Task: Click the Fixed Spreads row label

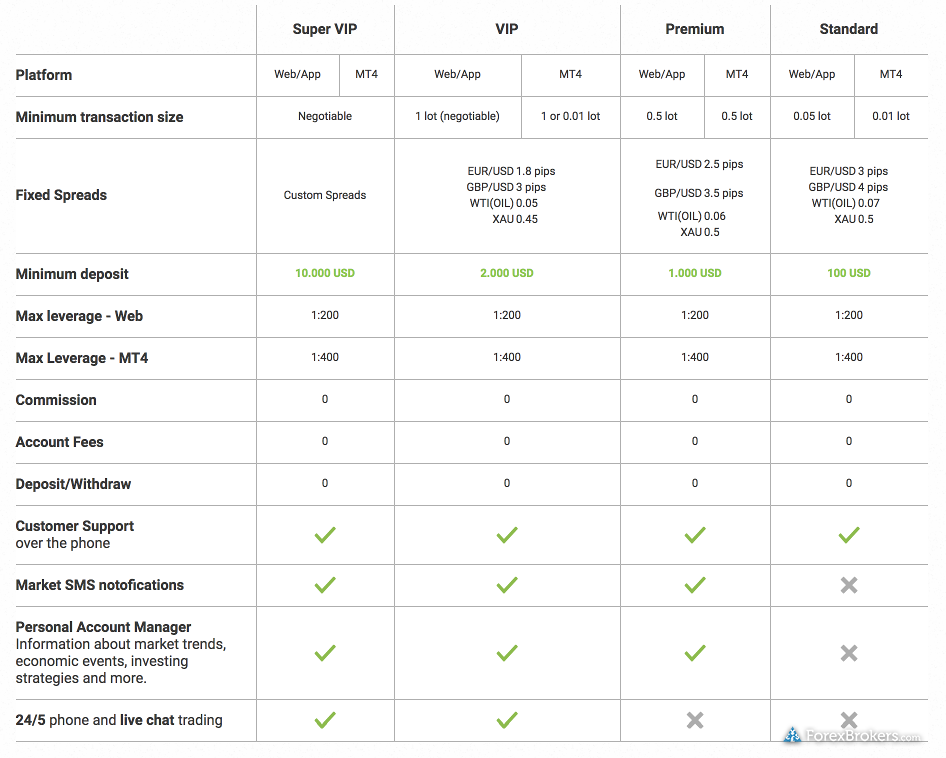Action: [x=61, y=196]
